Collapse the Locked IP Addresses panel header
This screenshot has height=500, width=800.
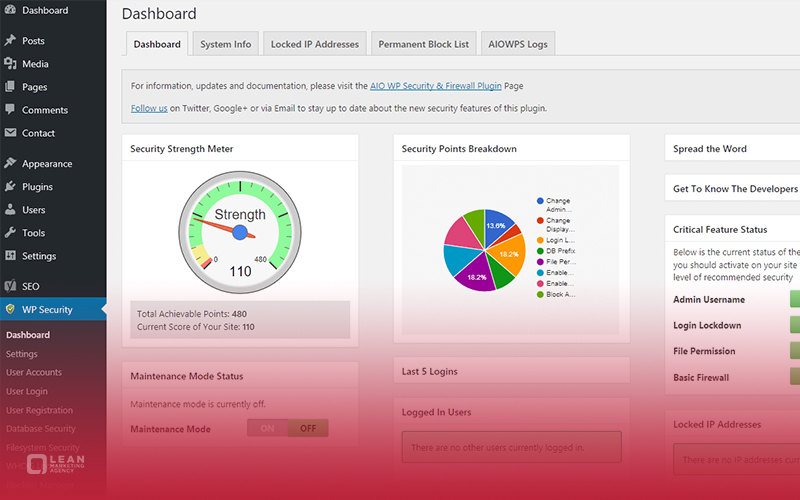[732, 424]
